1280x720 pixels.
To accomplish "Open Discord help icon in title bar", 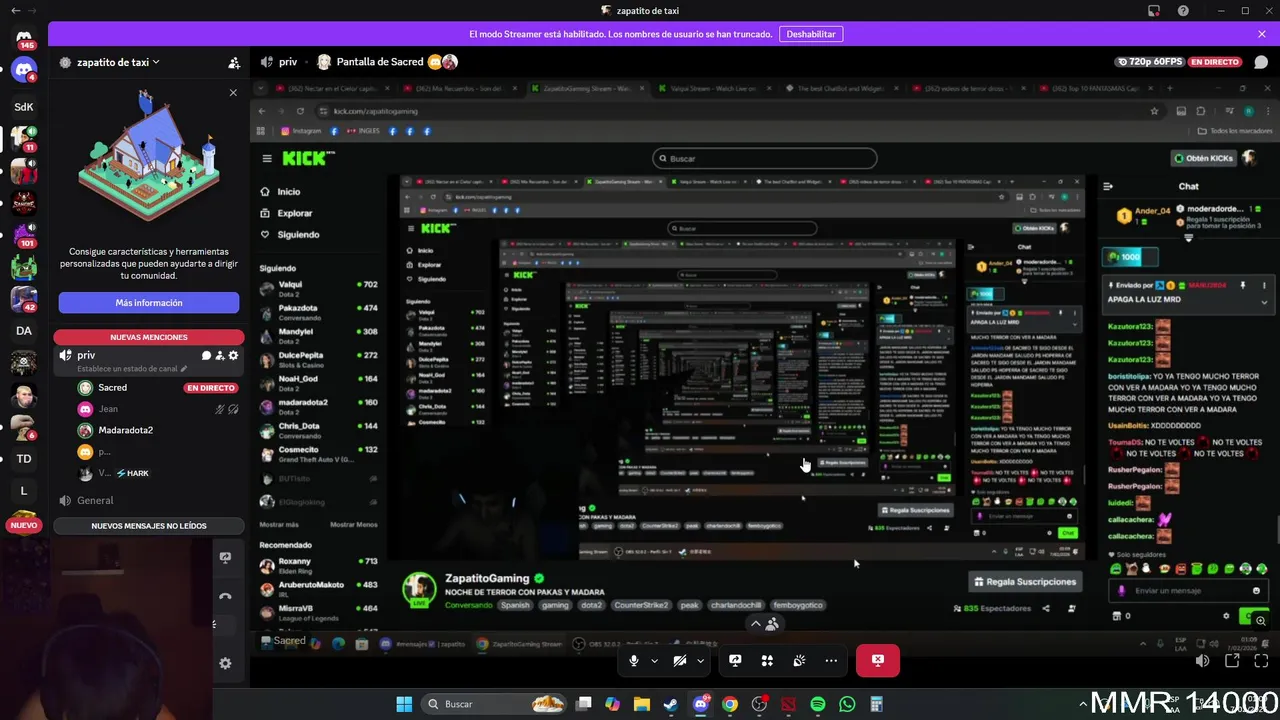I will tap(1183, 11).
